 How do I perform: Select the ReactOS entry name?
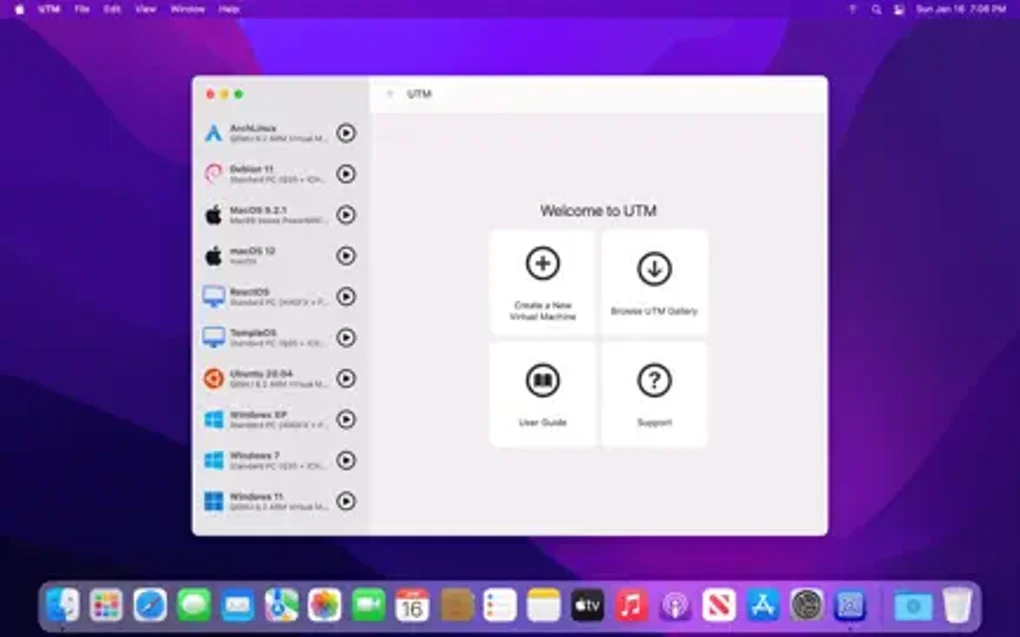point(249,292)
